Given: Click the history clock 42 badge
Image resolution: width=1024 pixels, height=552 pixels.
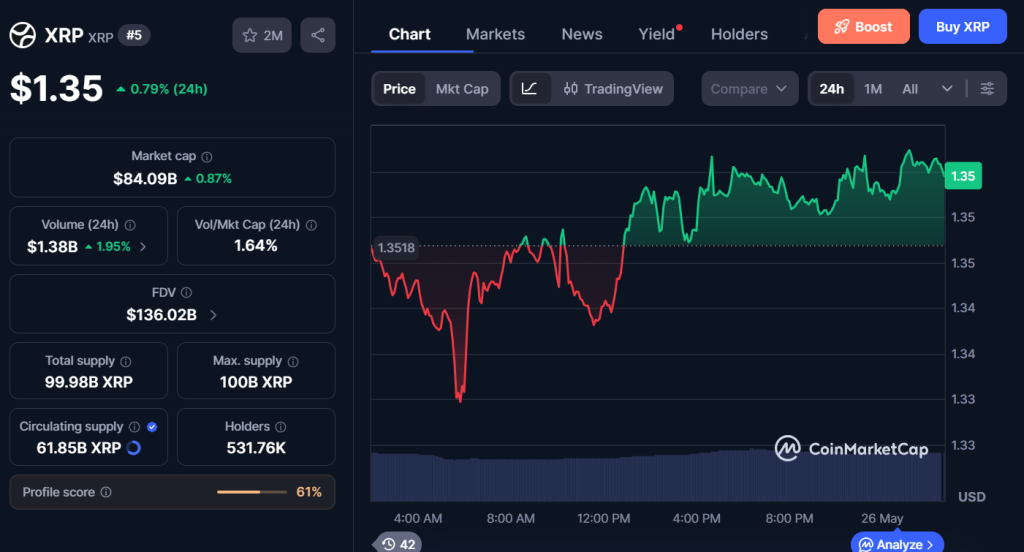Looking at the screenshot, I should 398,544.
